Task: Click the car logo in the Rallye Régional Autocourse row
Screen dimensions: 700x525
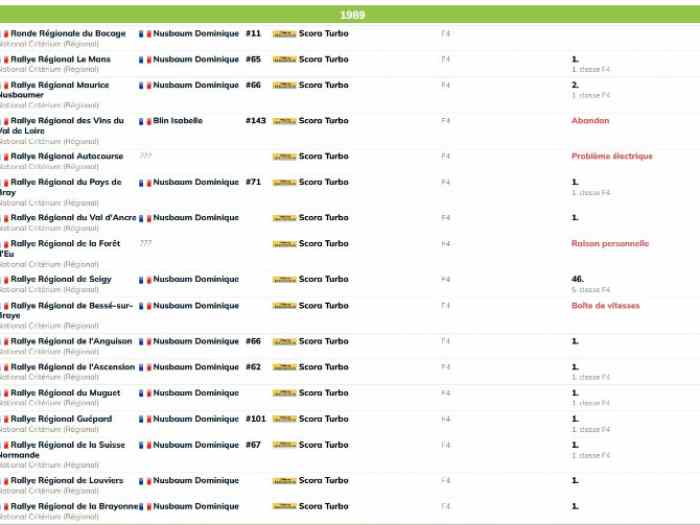Action: [x=284, y=157]
